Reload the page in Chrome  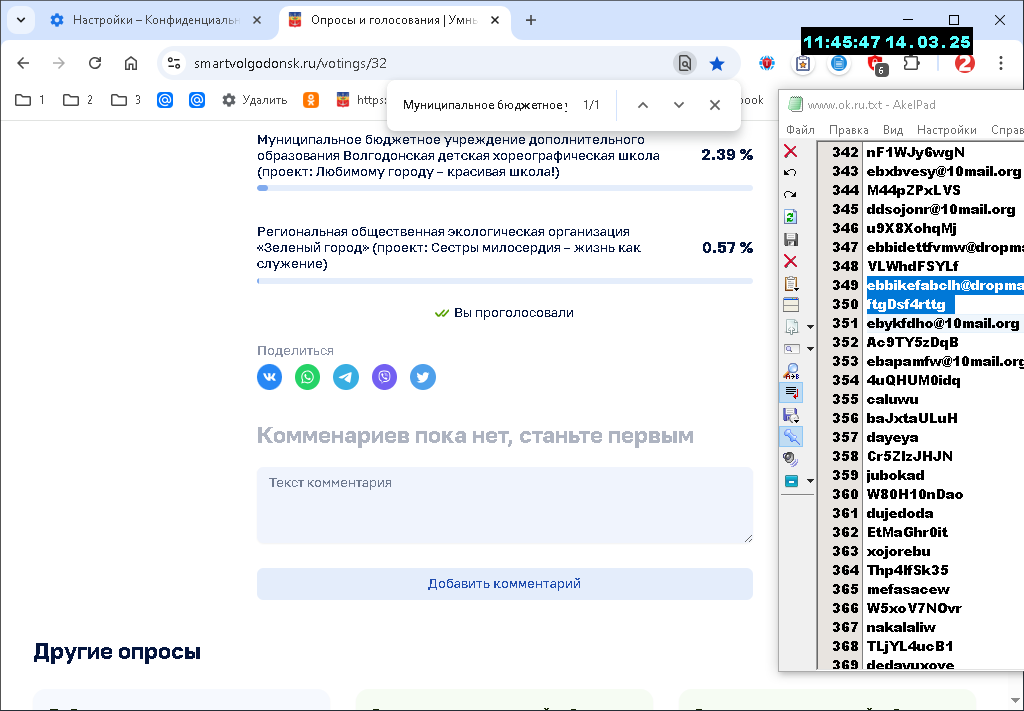(95, 63)
